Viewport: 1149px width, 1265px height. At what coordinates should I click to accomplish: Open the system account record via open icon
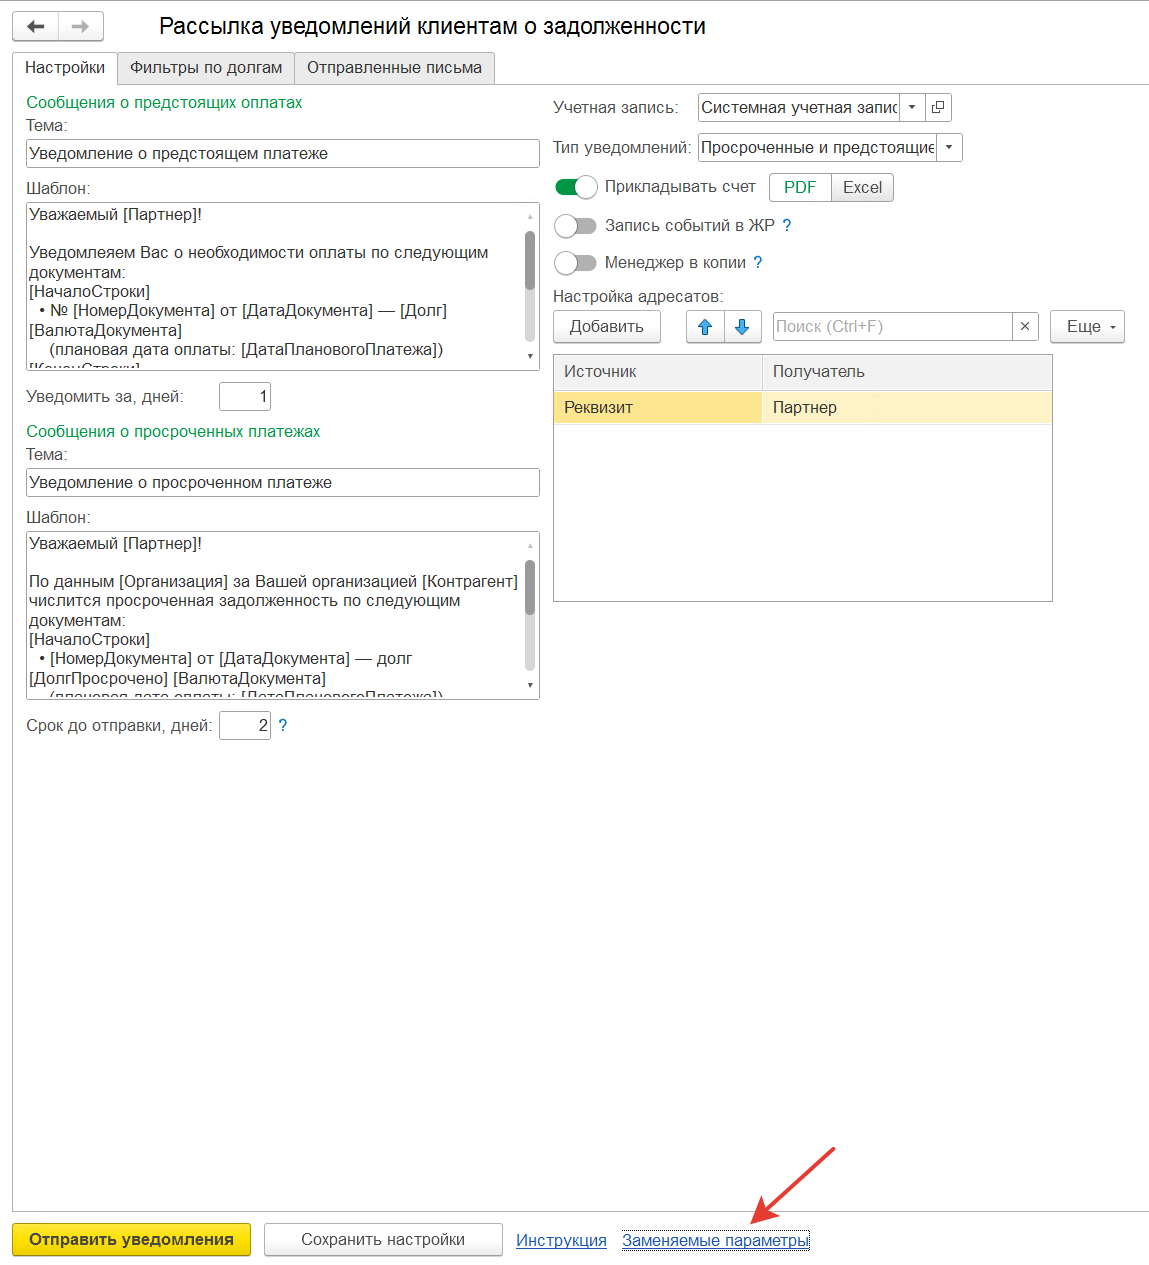click(938, 107)
